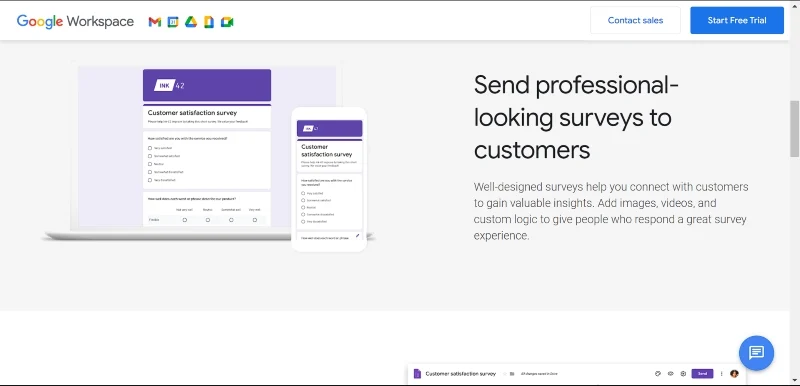Open the Gmail icon in header
The width and height of the screenshot is (800, 386).
coord(155,22)
